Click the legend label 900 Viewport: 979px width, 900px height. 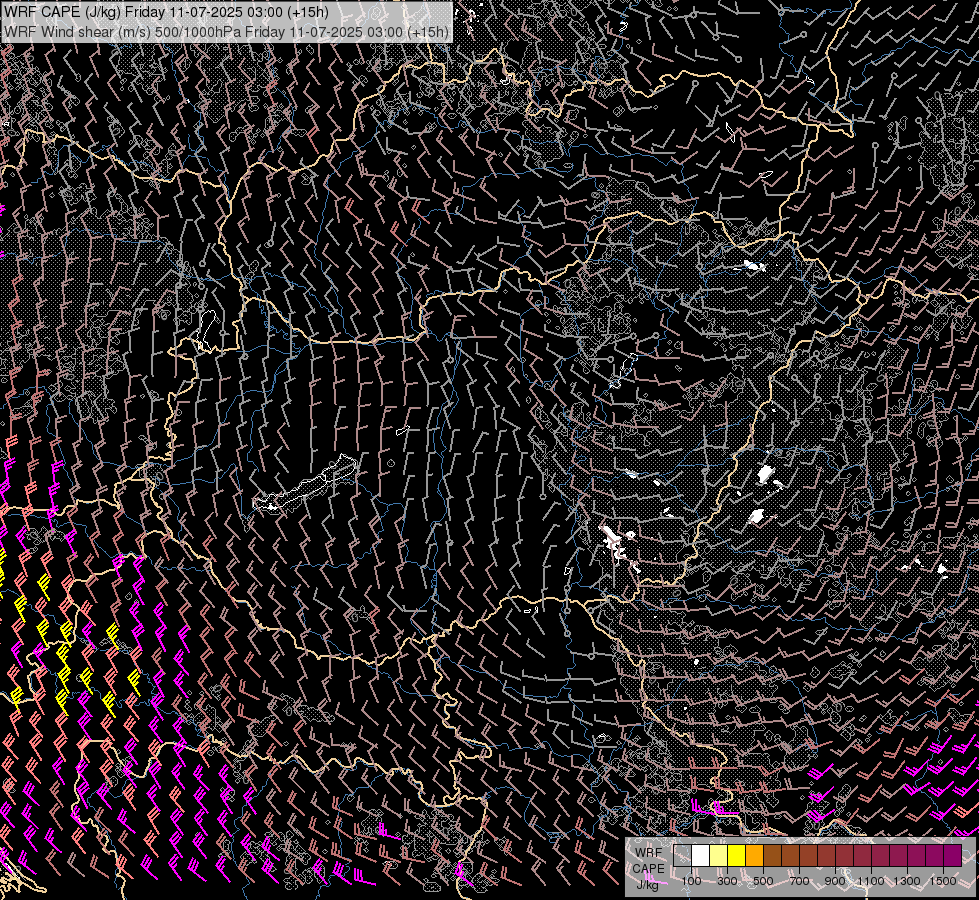tap(835, 881)
